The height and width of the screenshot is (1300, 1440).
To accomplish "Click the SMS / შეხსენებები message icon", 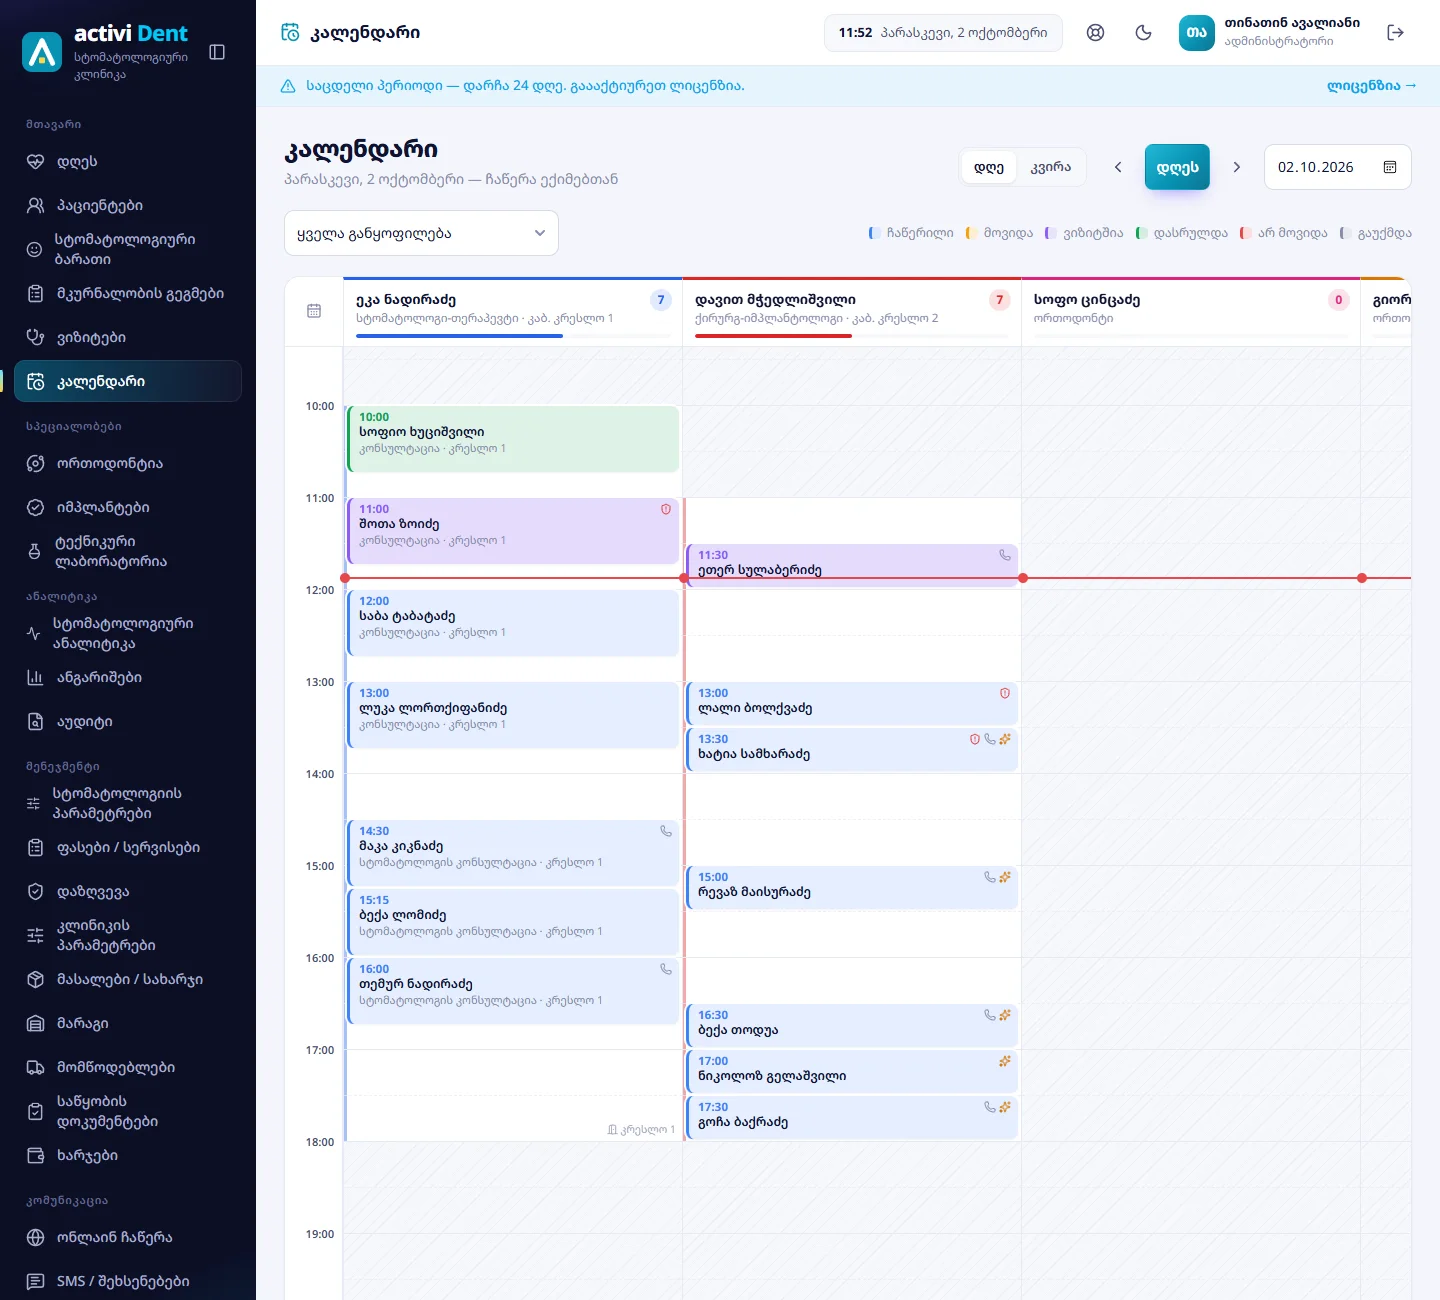I will tap(35, 1282).
